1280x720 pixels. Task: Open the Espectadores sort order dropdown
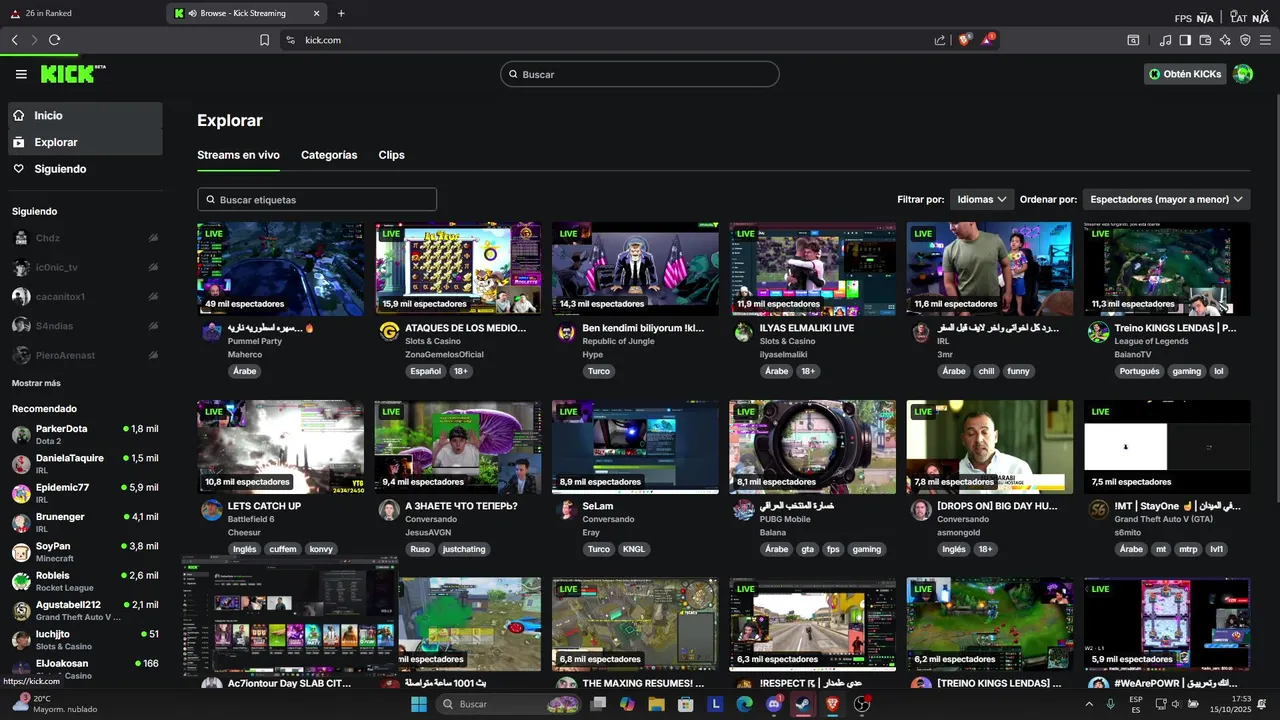tap(1166, 199)
